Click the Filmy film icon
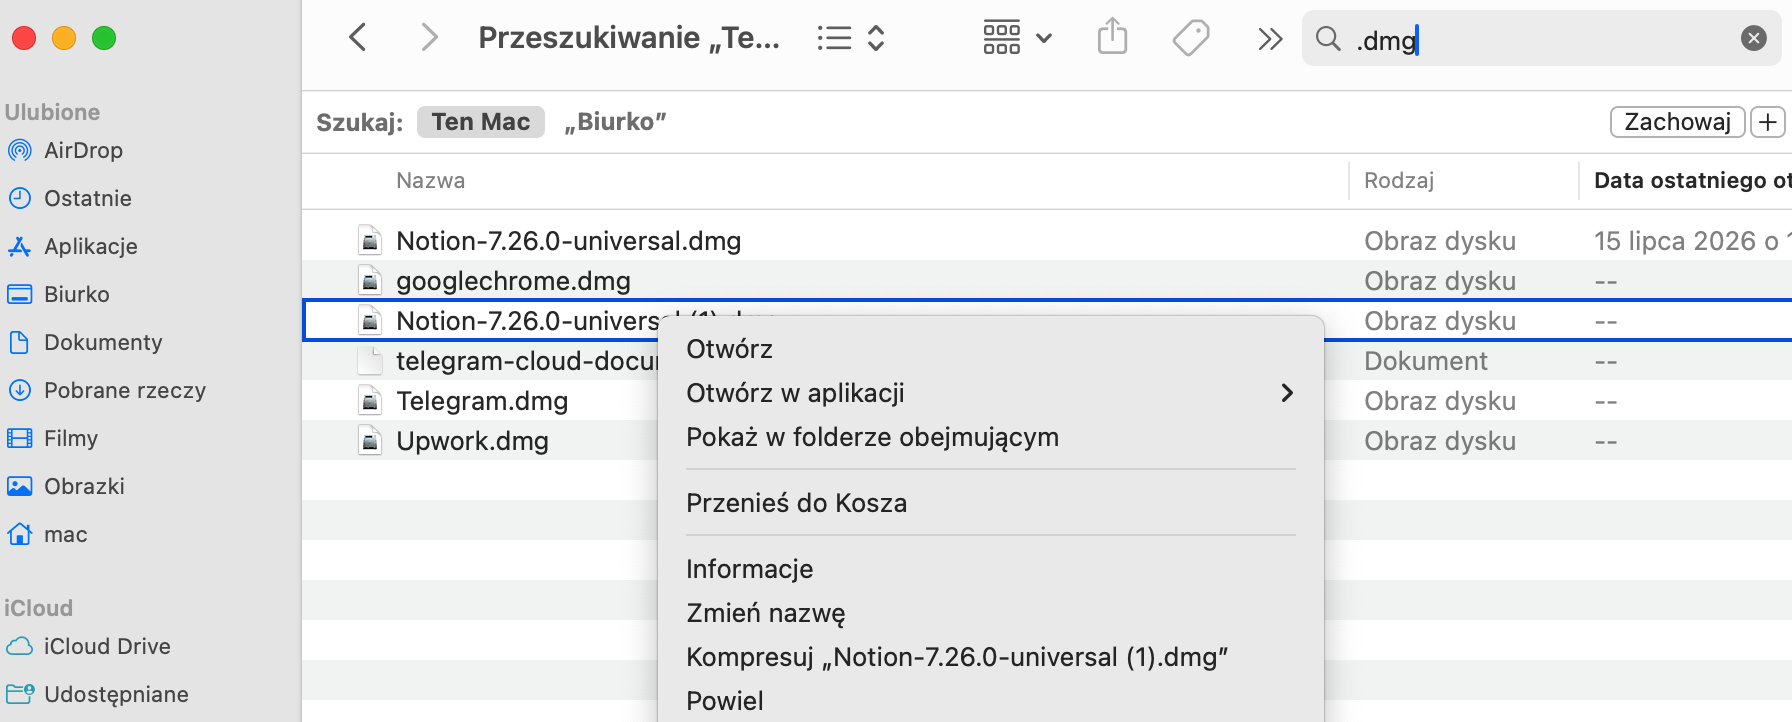This screenshot has height=722, width=1792. 19,438
